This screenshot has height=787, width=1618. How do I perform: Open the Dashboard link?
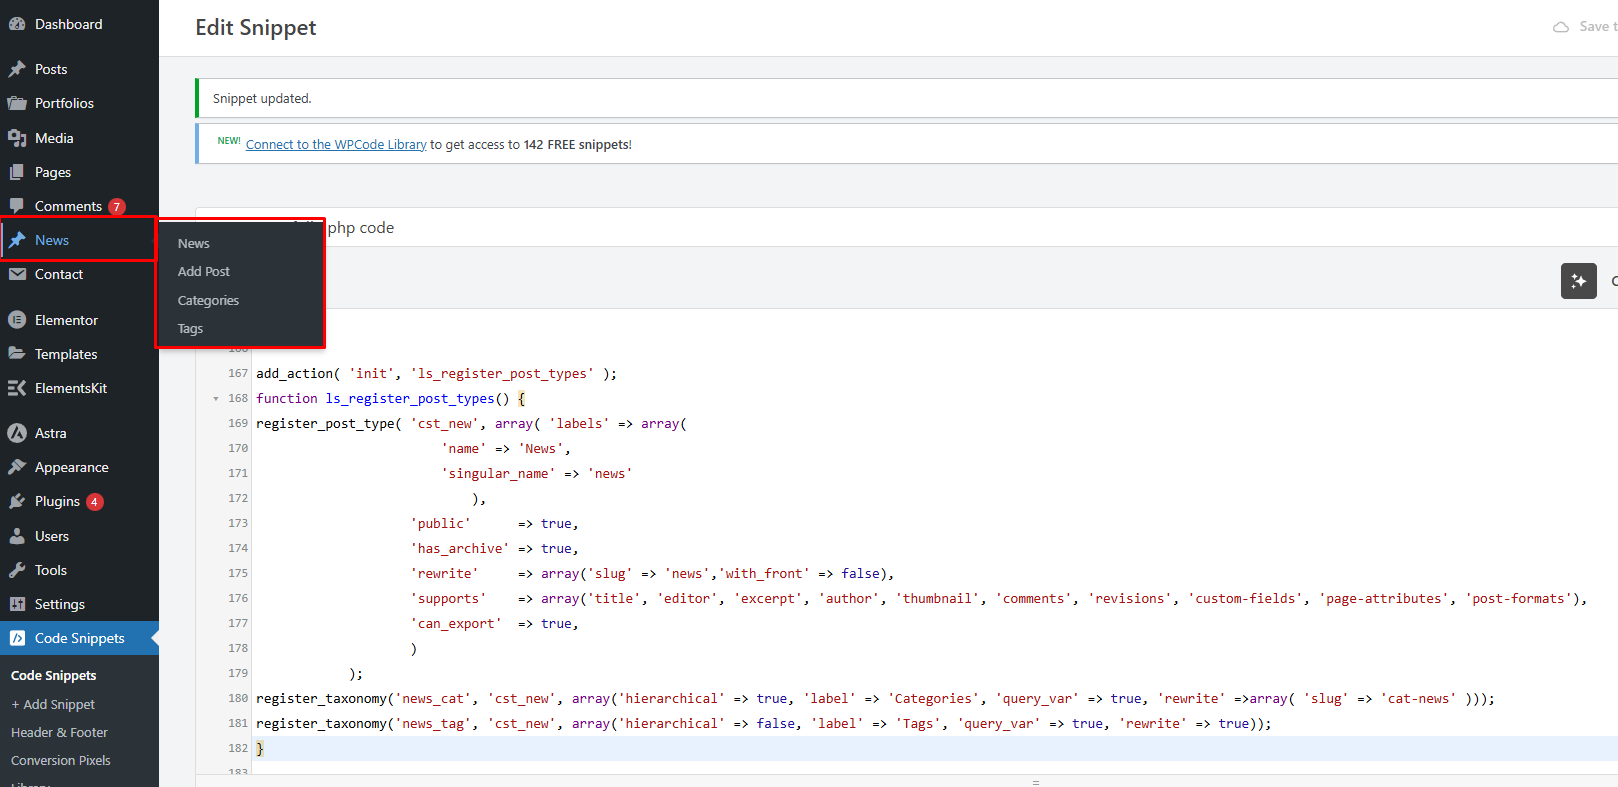68,24
